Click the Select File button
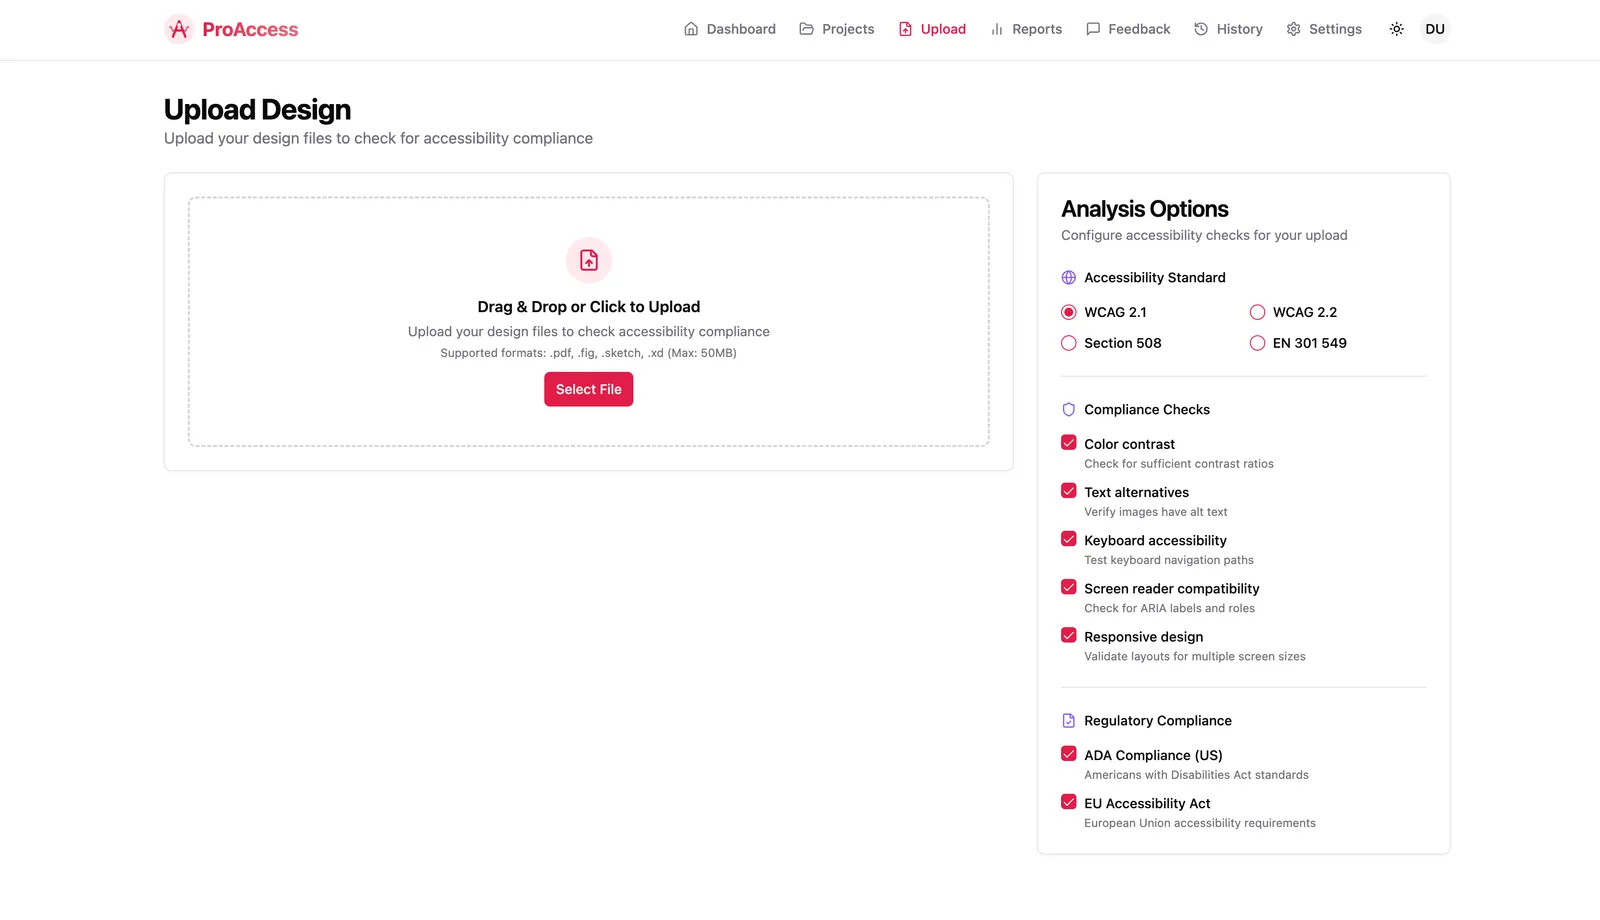The height and width of the screenshot is (920, 1600). [x=589, y=390]
